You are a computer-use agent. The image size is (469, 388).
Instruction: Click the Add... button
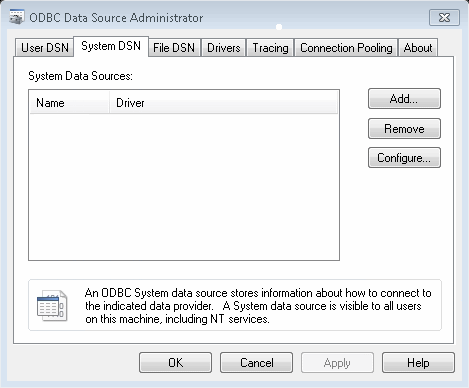404,99
